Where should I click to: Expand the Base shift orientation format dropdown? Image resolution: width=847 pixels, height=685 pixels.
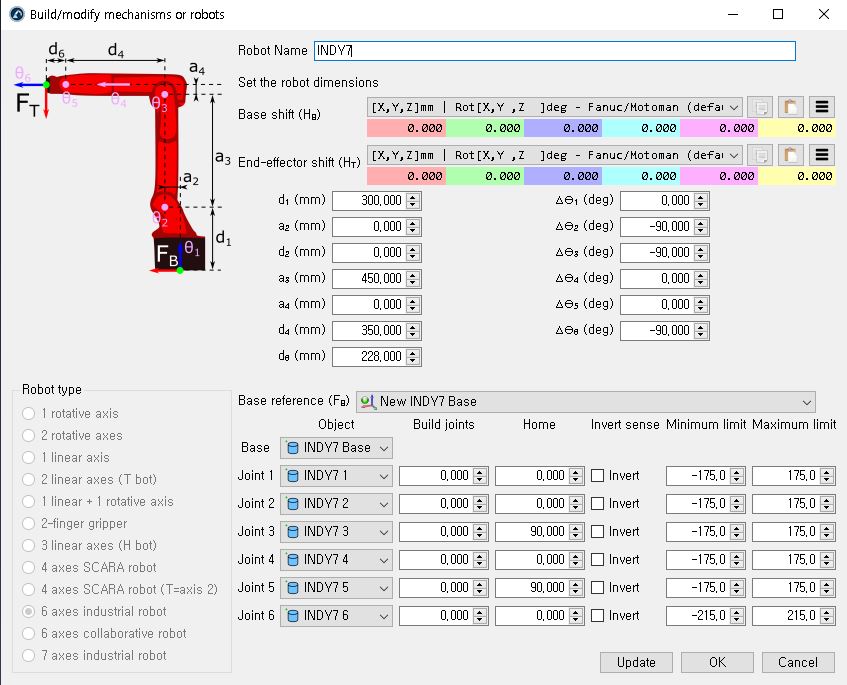[734, 107]
